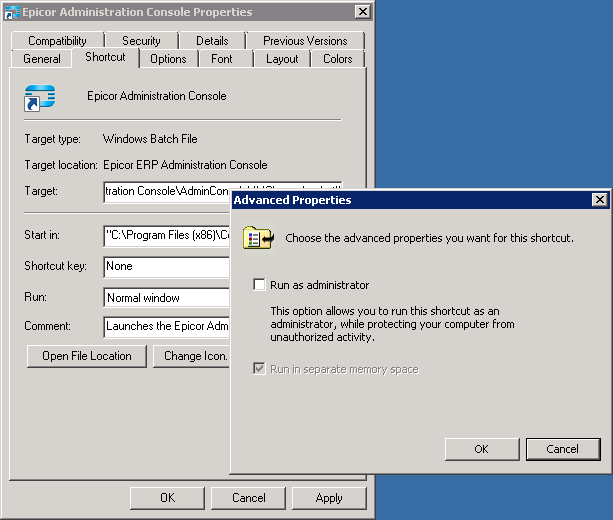Click the 'Target type:' label

[x=52, y=139]
